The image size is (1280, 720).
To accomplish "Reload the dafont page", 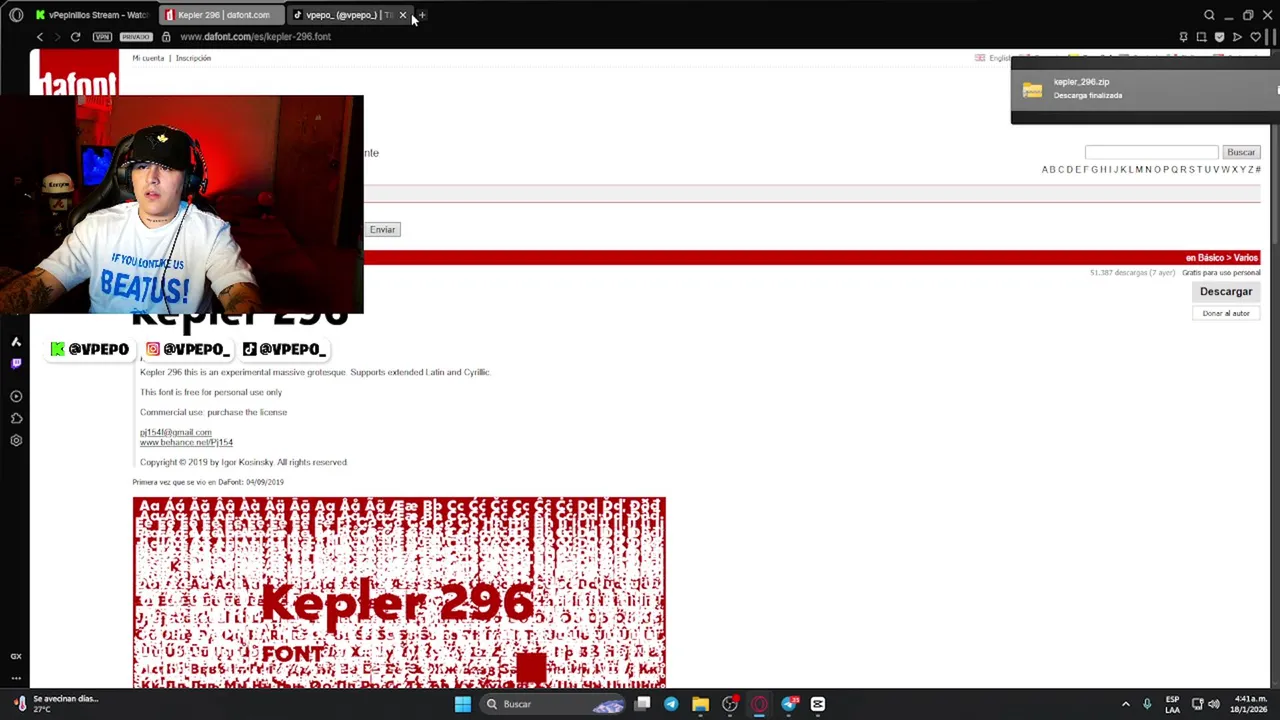I will click(75, 37).
